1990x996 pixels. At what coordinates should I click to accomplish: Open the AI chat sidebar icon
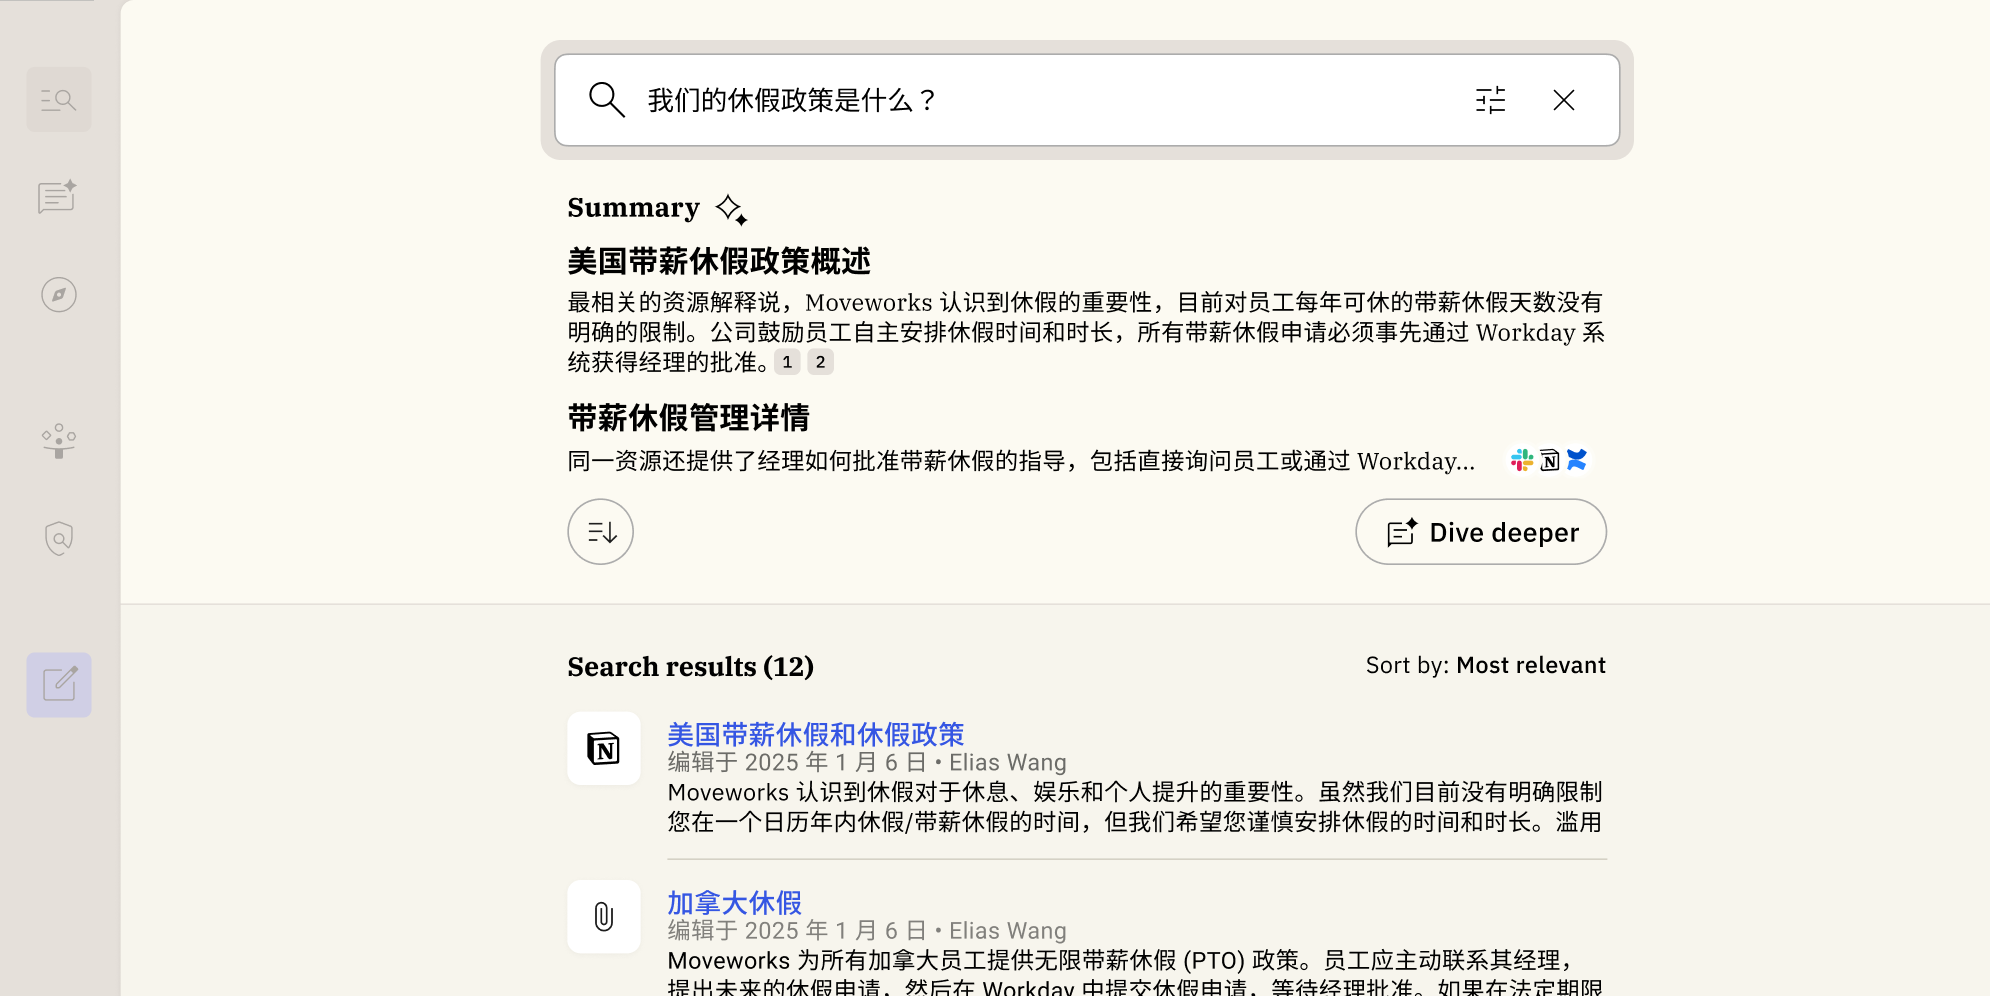(x=58, y=197)
